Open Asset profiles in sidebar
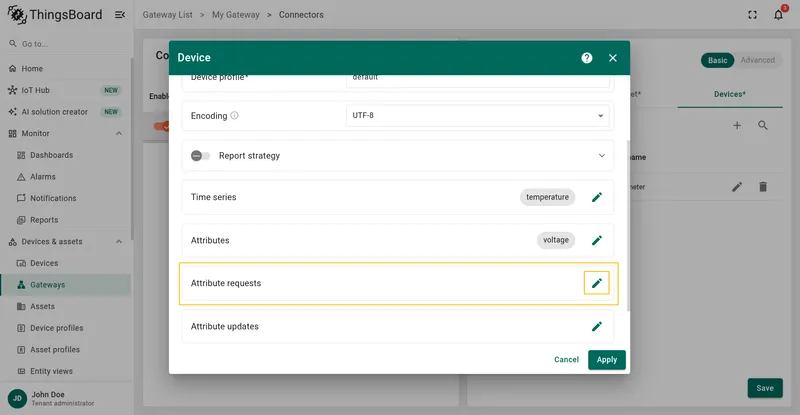The width and height of the screenshot is (800, 415). coord(65,350)
